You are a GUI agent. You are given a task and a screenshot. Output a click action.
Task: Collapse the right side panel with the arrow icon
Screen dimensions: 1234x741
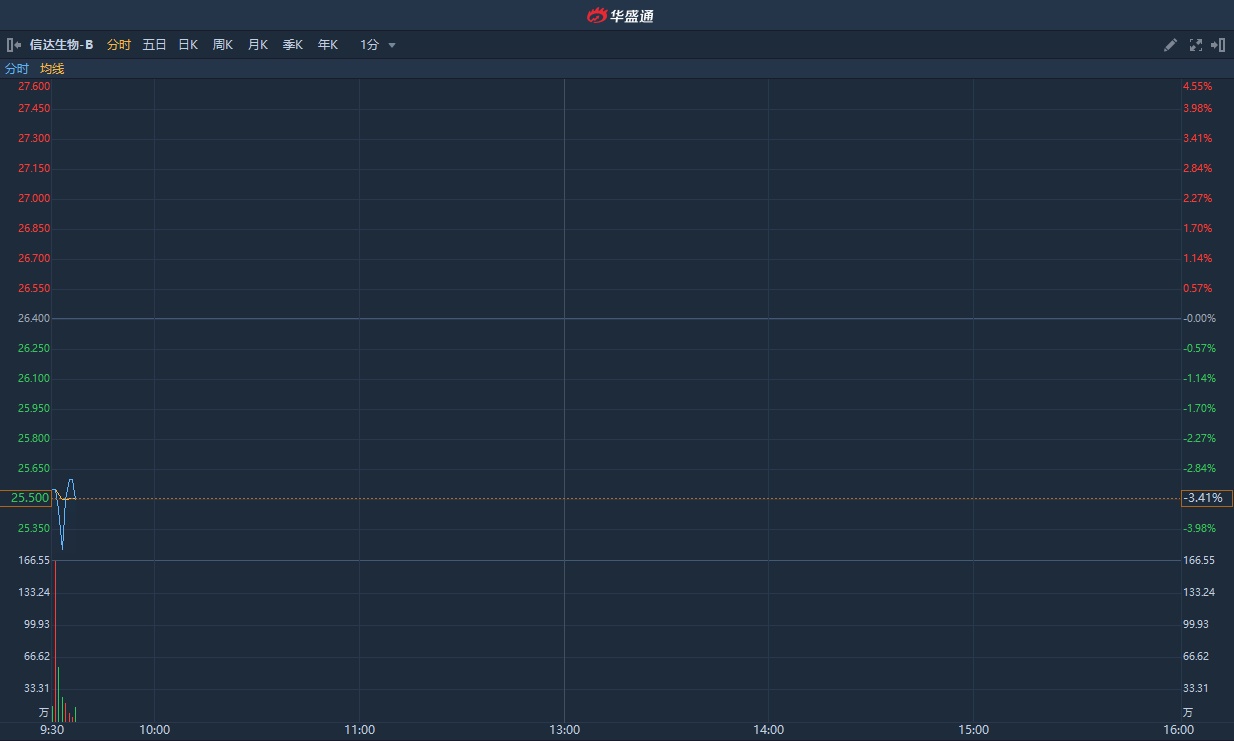1218,45
